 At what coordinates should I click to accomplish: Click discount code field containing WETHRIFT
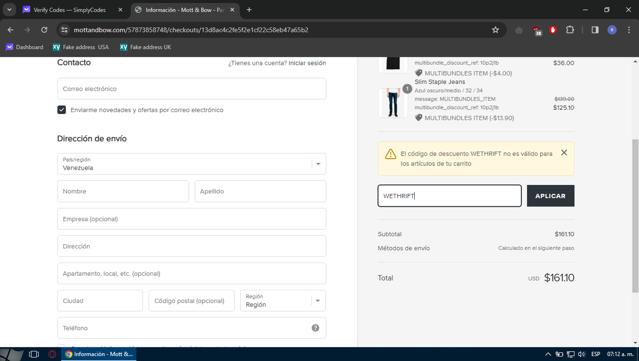[449, 196]
